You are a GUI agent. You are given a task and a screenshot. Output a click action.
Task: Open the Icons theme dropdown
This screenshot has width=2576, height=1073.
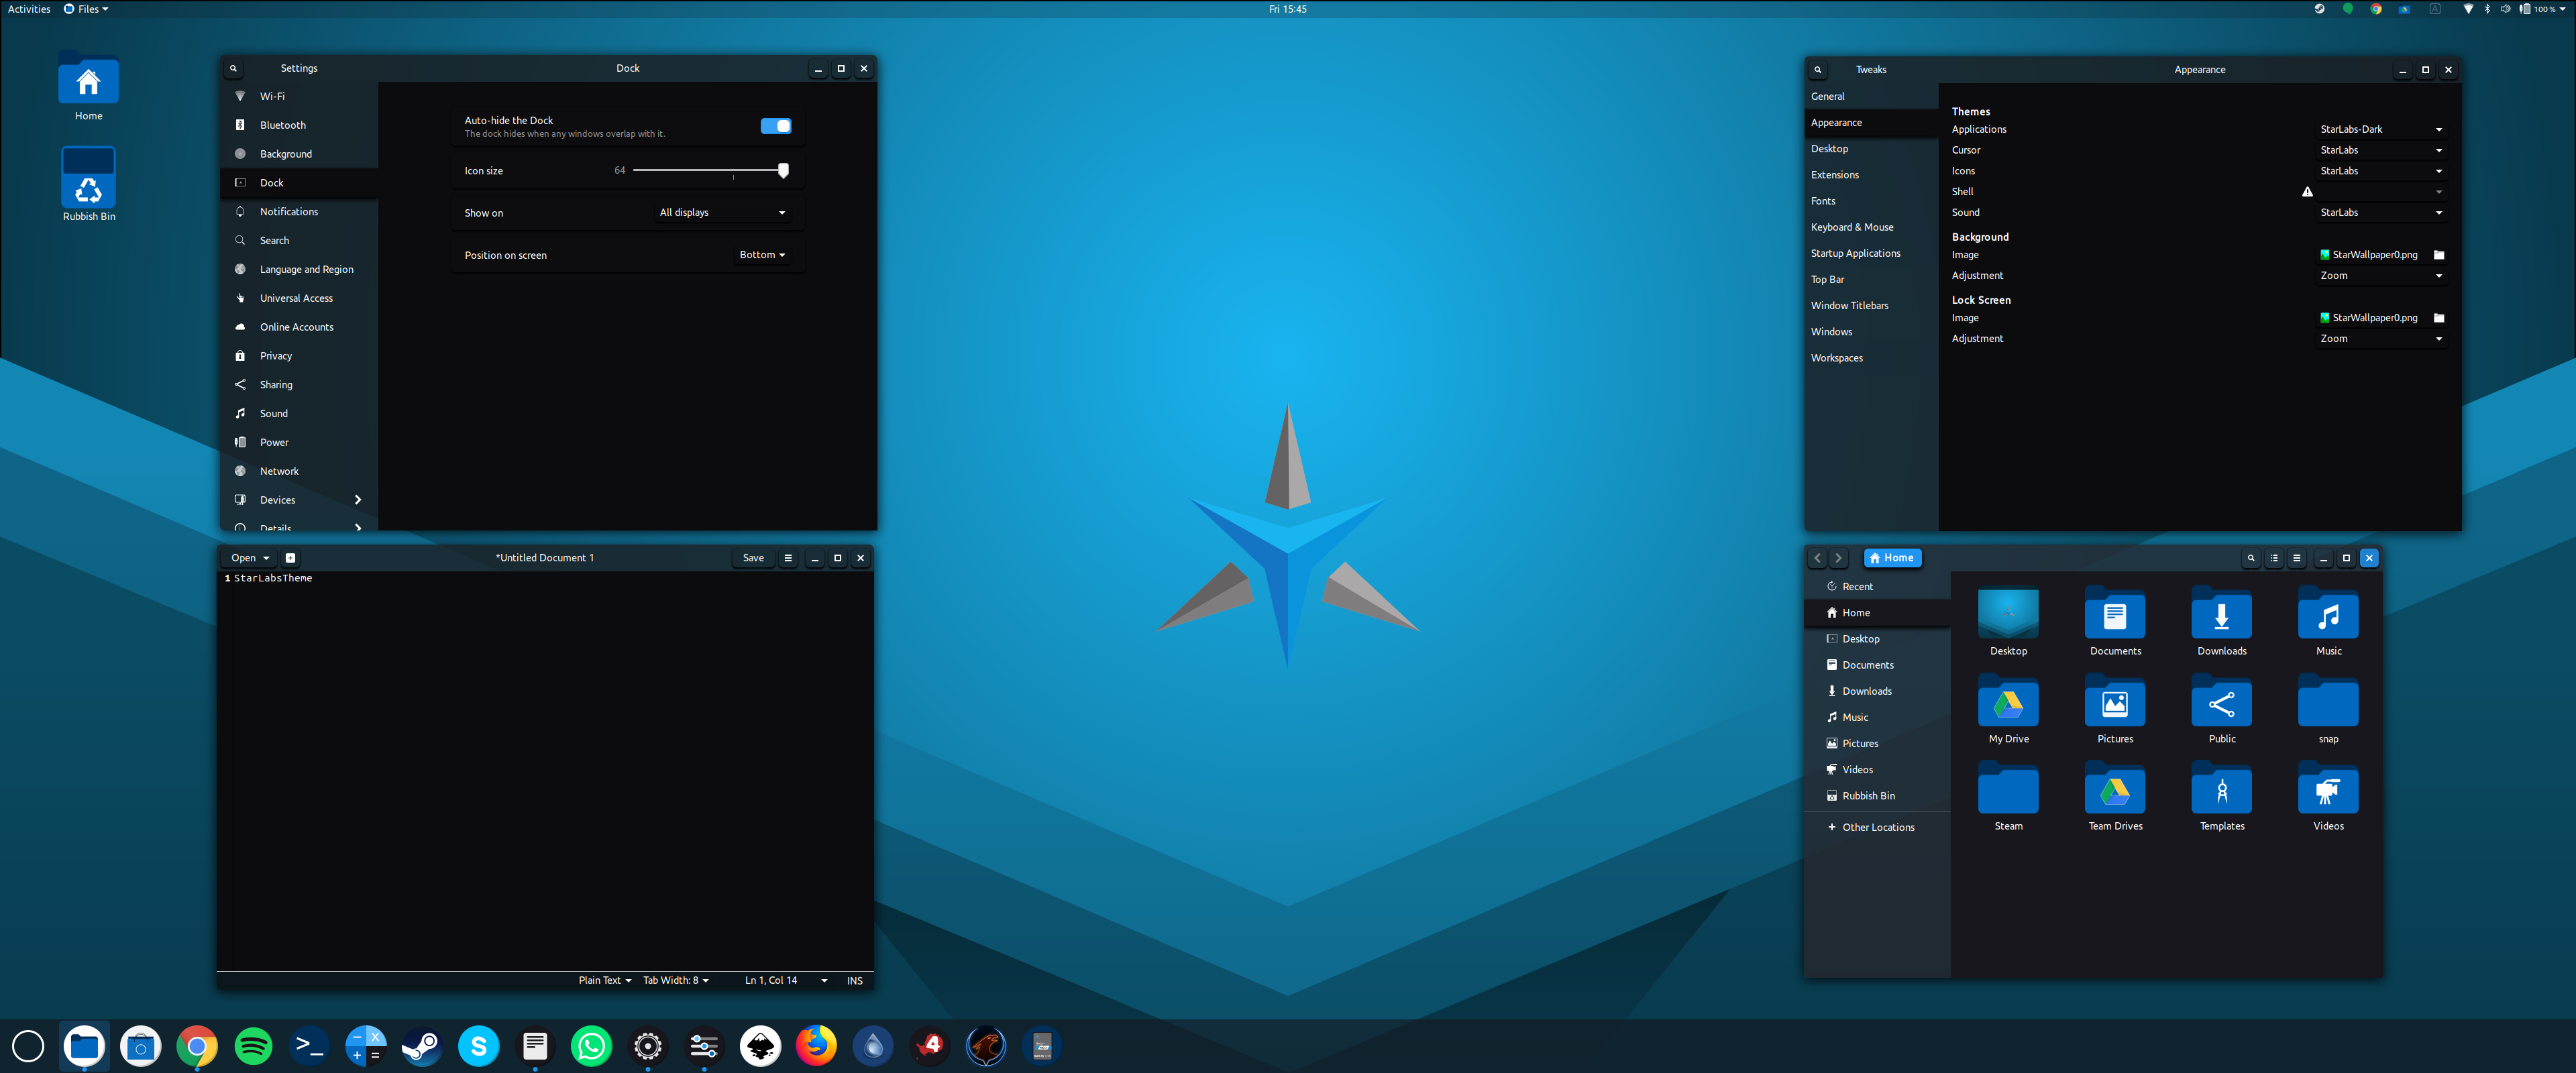pos(2381,171)
